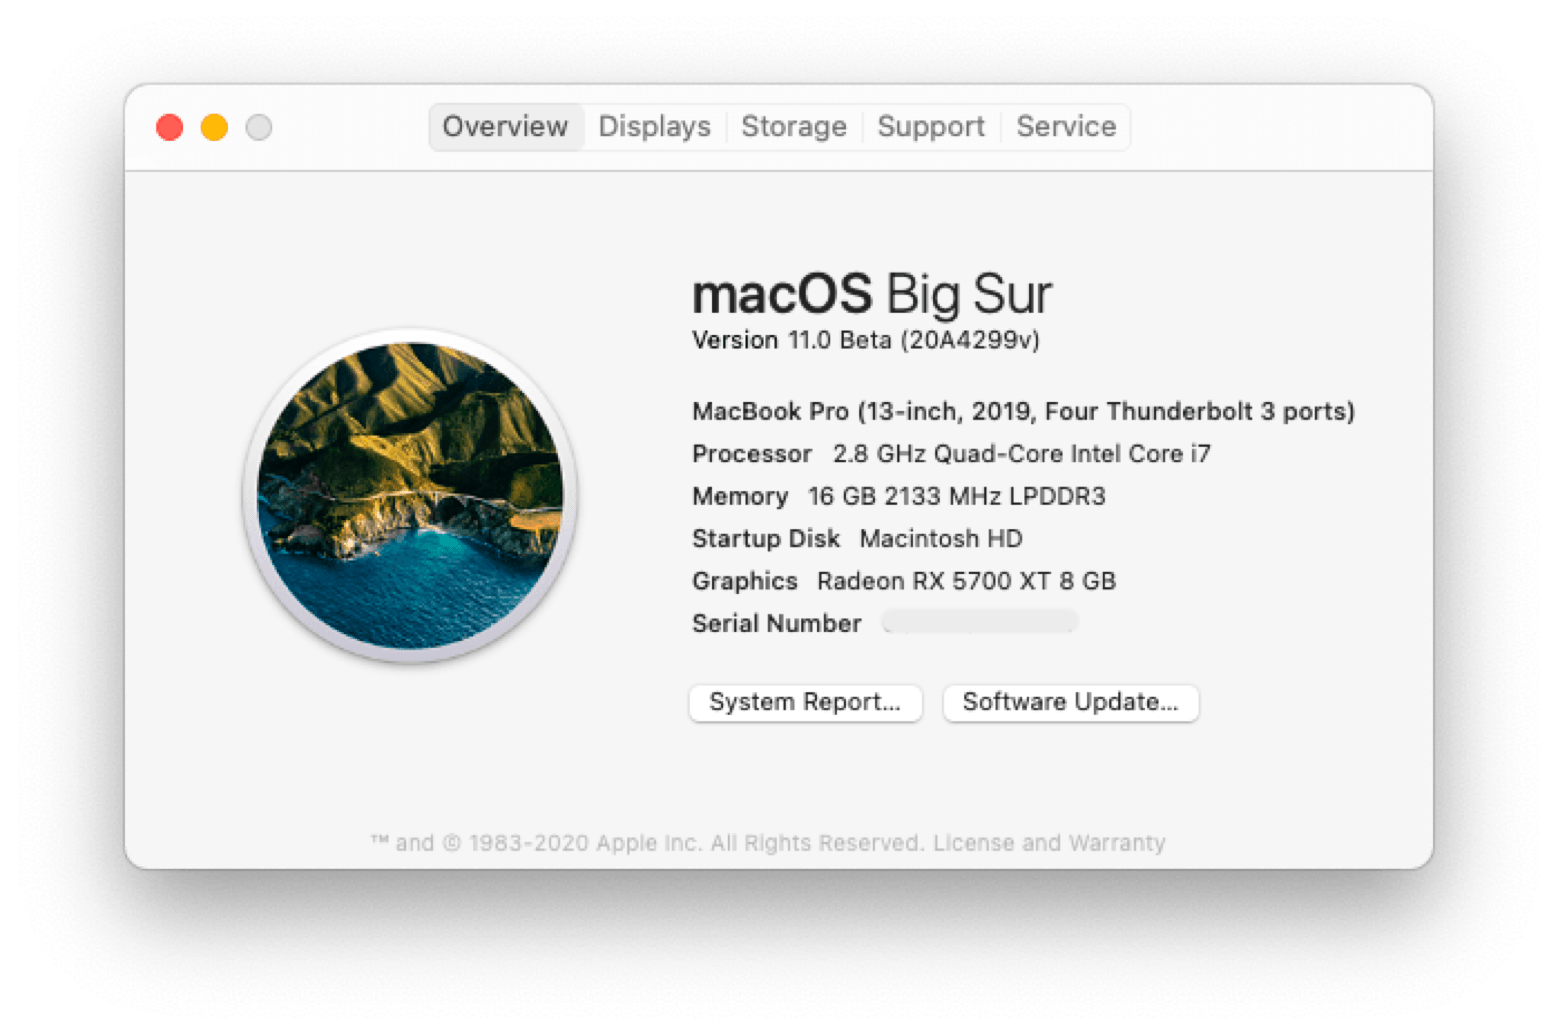Click the hidden Serial Number field
This screenshot has height=1034, width=1560.
pos(978,622)
